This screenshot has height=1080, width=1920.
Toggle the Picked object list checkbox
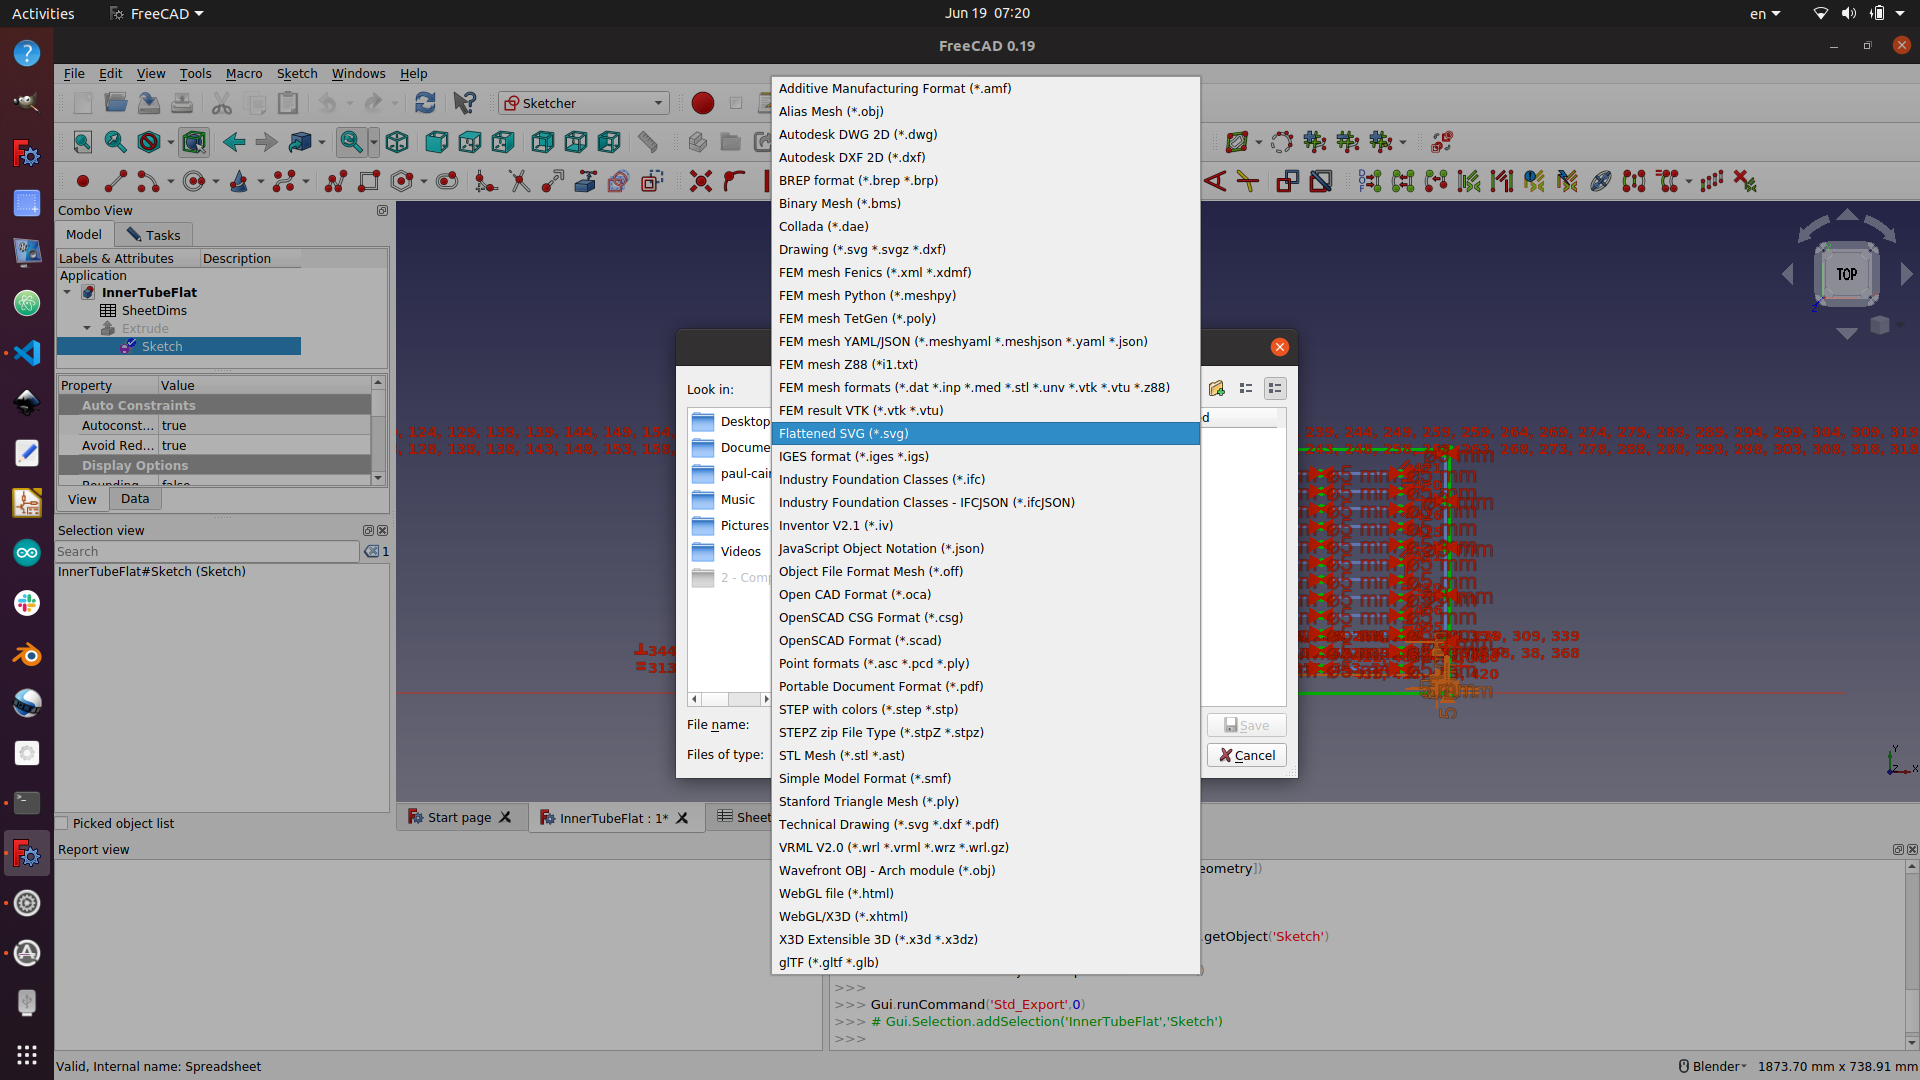pyautogui.click(x=62, y=824)
